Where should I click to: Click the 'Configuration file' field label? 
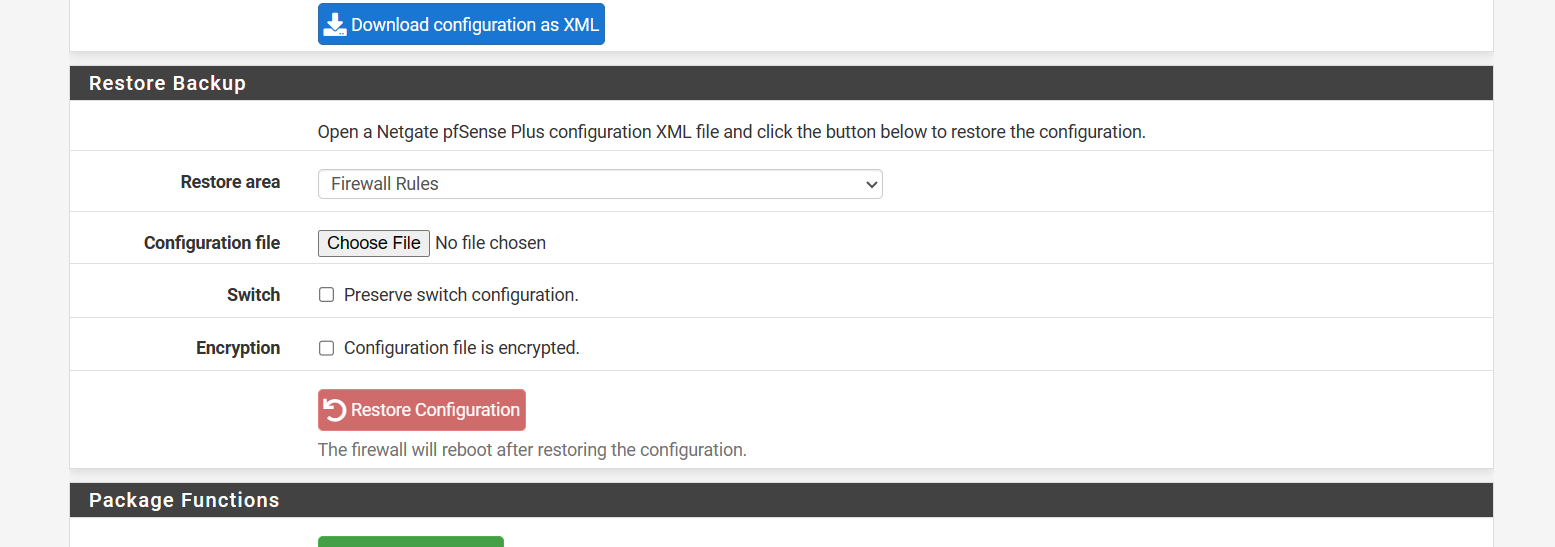point(212,243)
